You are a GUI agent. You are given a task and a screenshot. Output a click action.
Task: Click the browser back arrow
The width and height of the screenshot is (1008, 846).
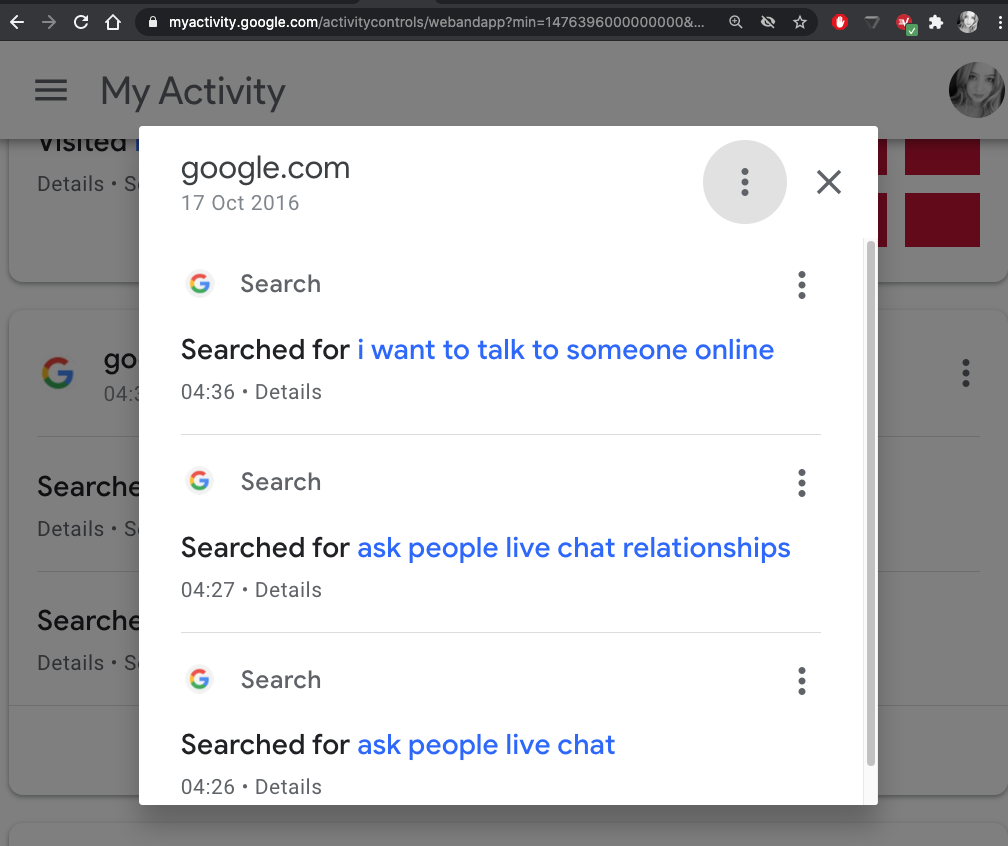(x=17, y=21)
